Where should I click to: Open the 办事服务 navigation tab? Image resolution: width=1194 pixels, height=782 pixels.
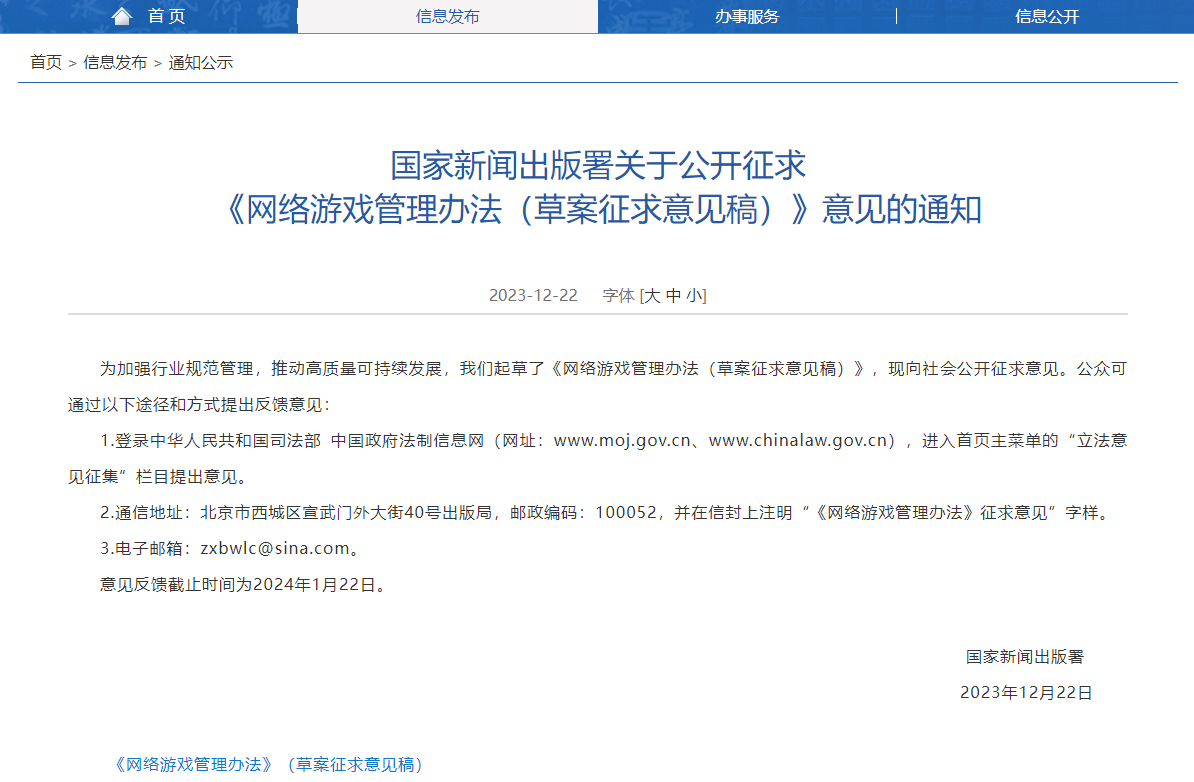[x=747, y=16]
